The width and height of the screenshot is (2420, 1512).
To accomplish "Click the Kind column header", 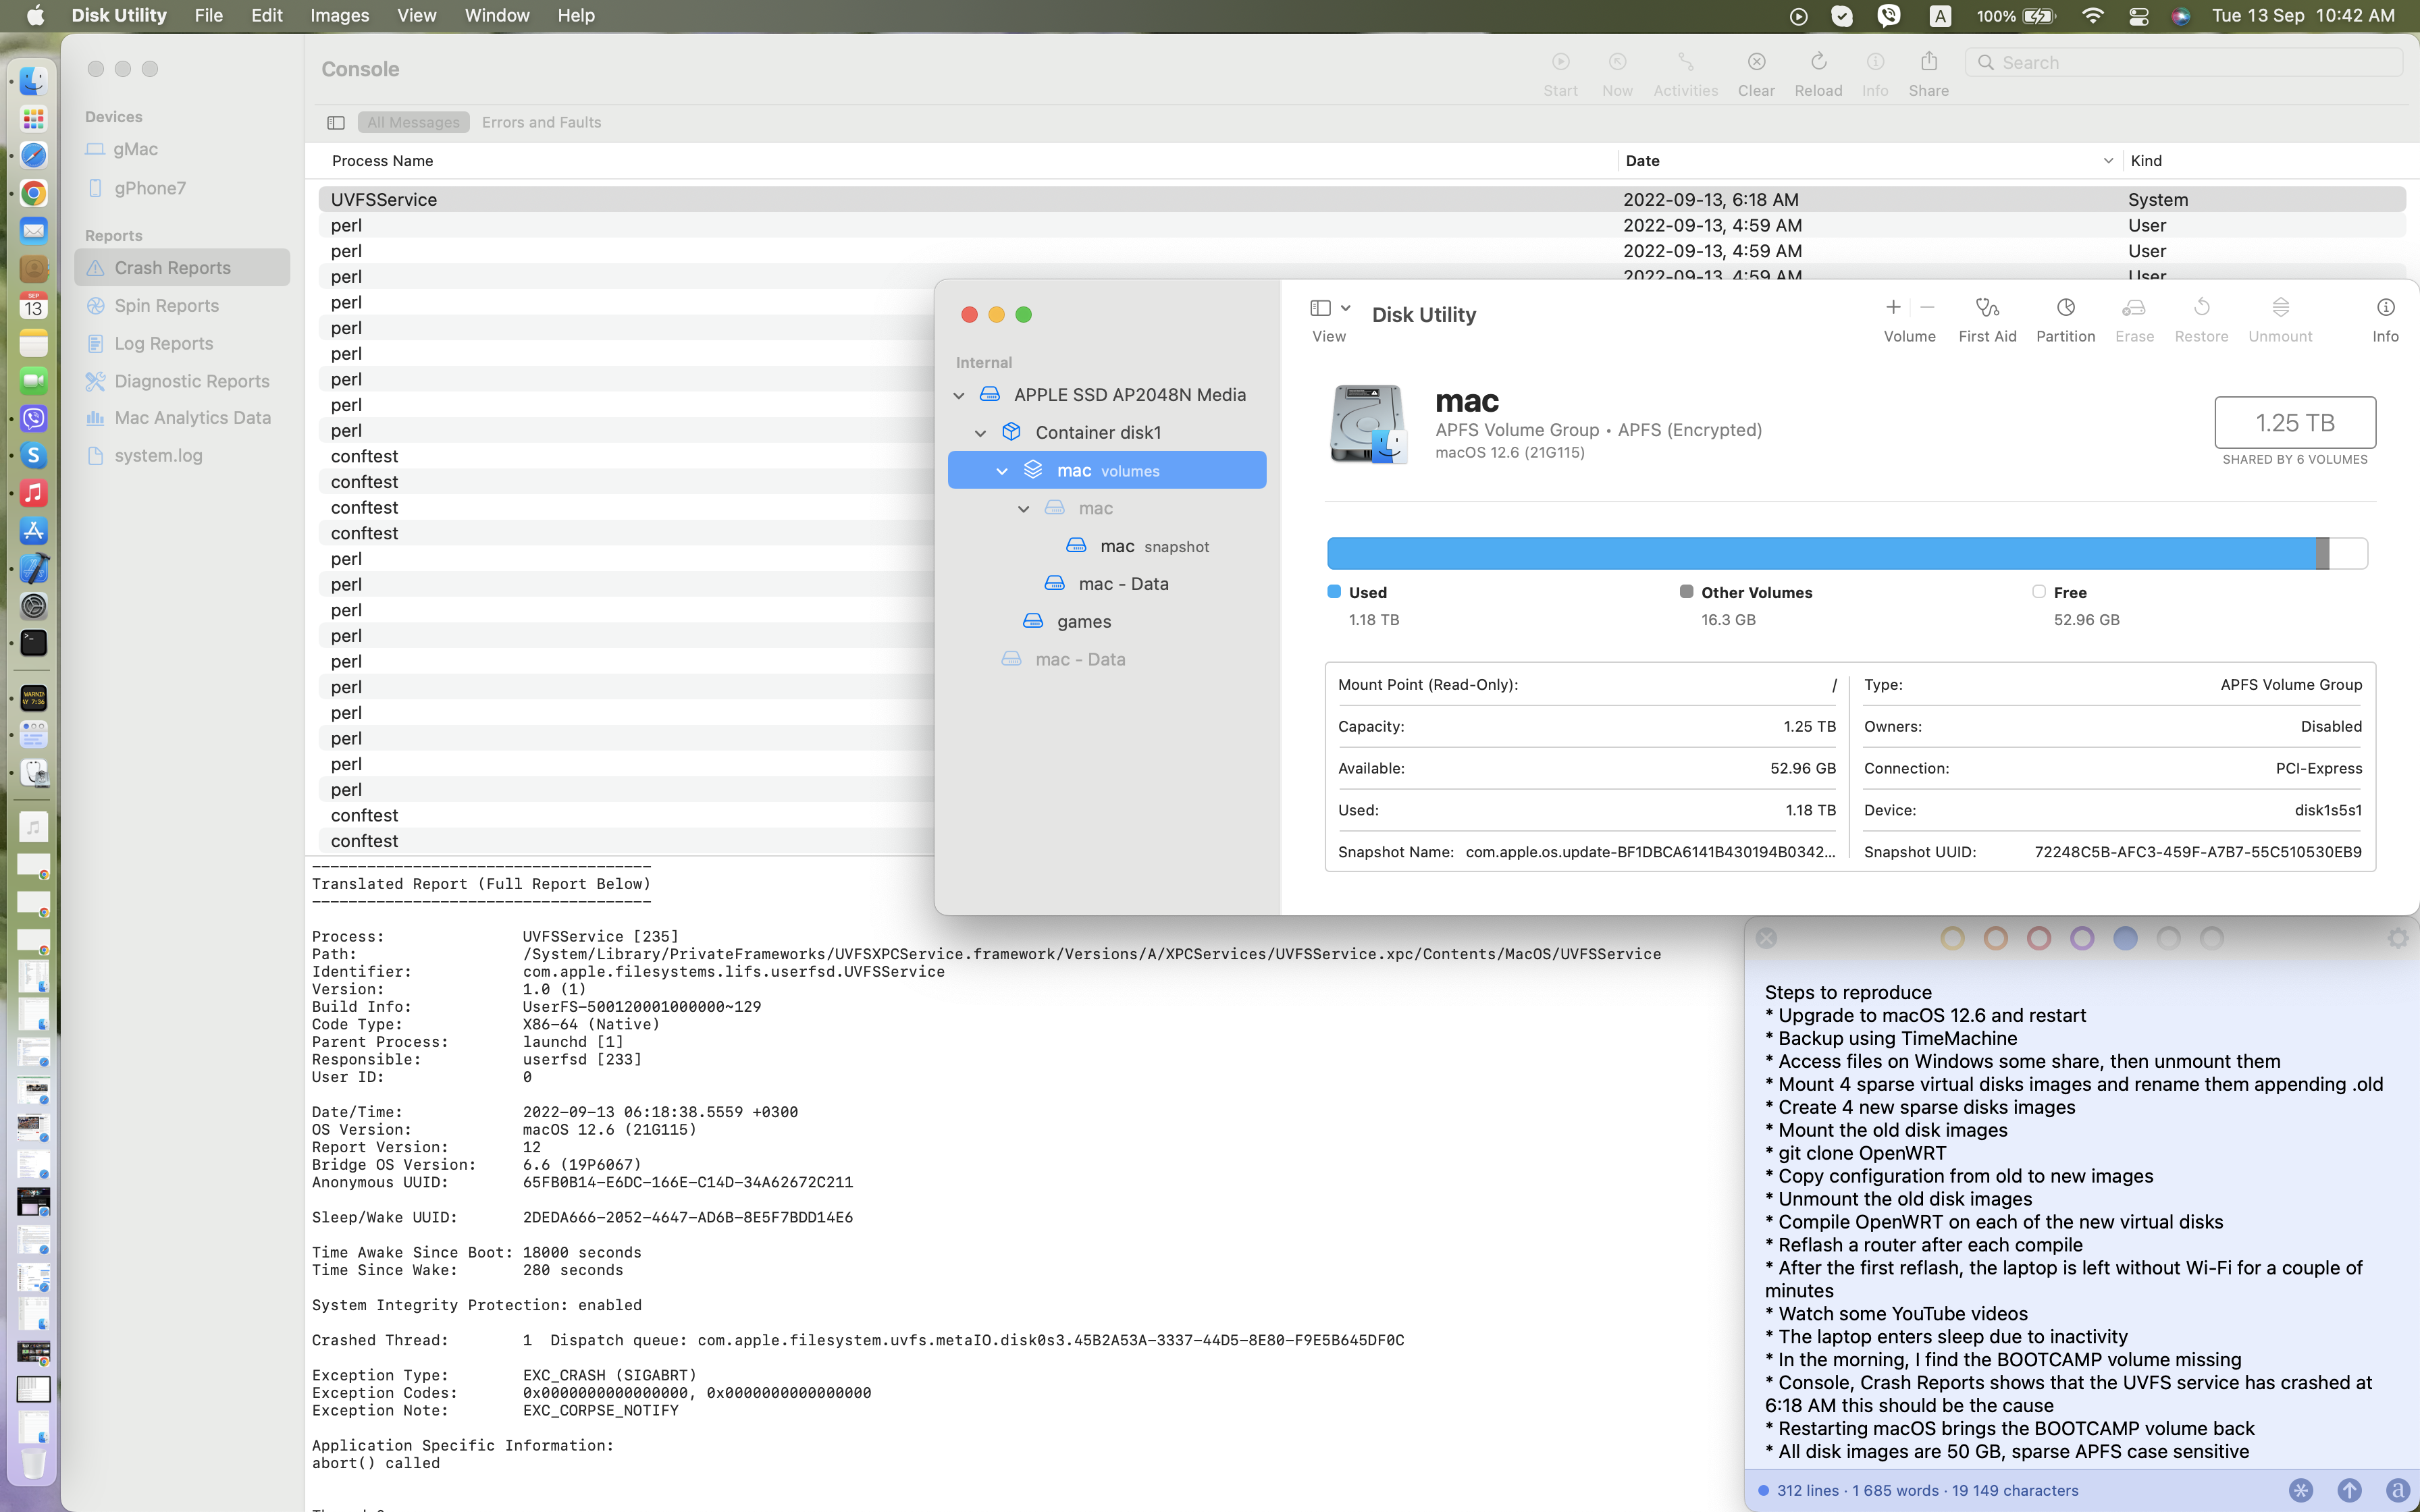I will click(x=2146, y=161).
